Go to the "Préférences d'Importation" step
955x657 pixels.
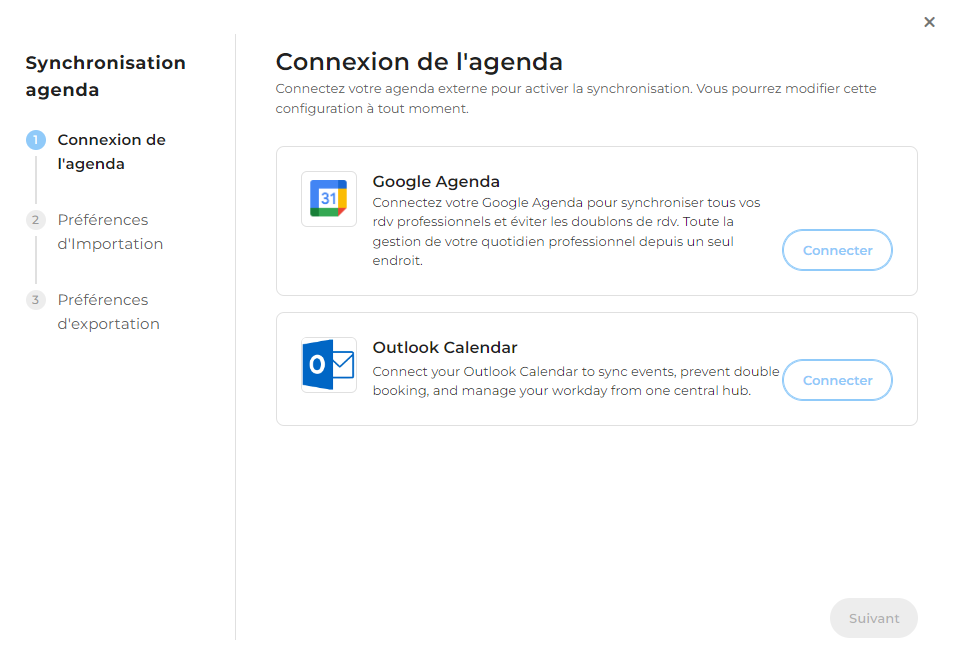pyautogui.click(x=110, y=231)
